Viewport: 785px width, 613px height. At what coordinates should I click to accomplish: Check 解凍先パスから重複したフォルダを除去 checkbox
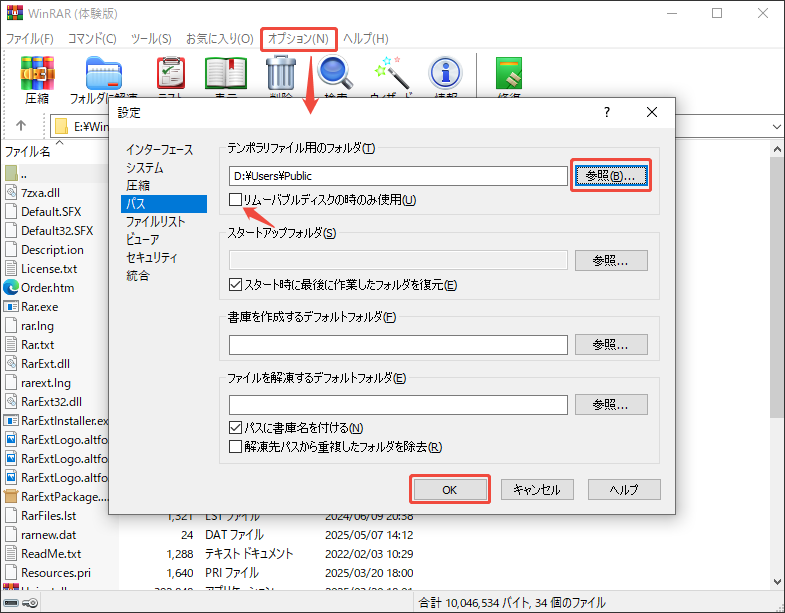(235, 447)
